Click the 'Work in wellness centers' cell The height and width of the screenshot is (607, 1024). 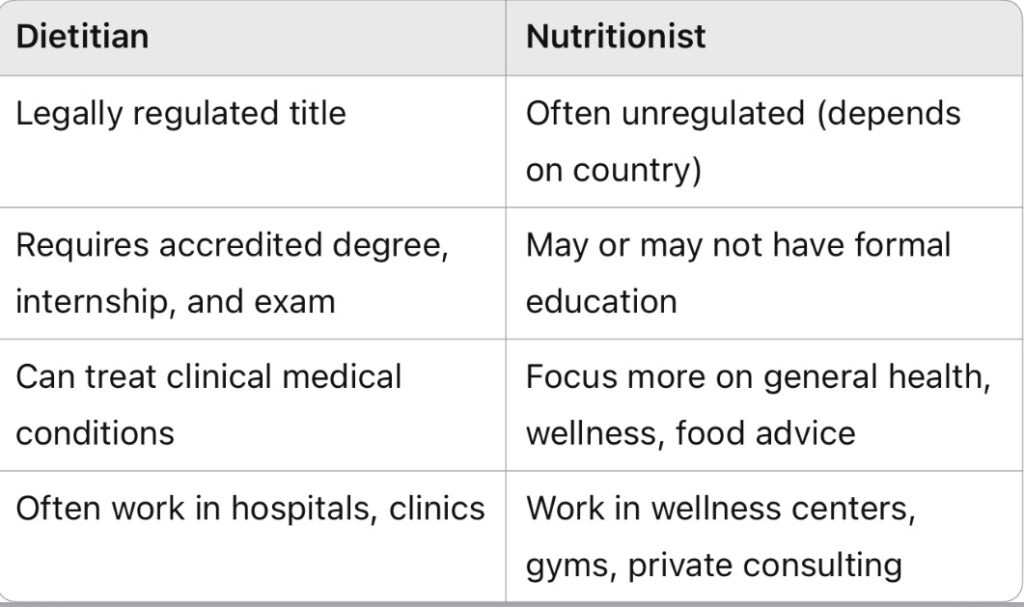click(x=721, y=536)
